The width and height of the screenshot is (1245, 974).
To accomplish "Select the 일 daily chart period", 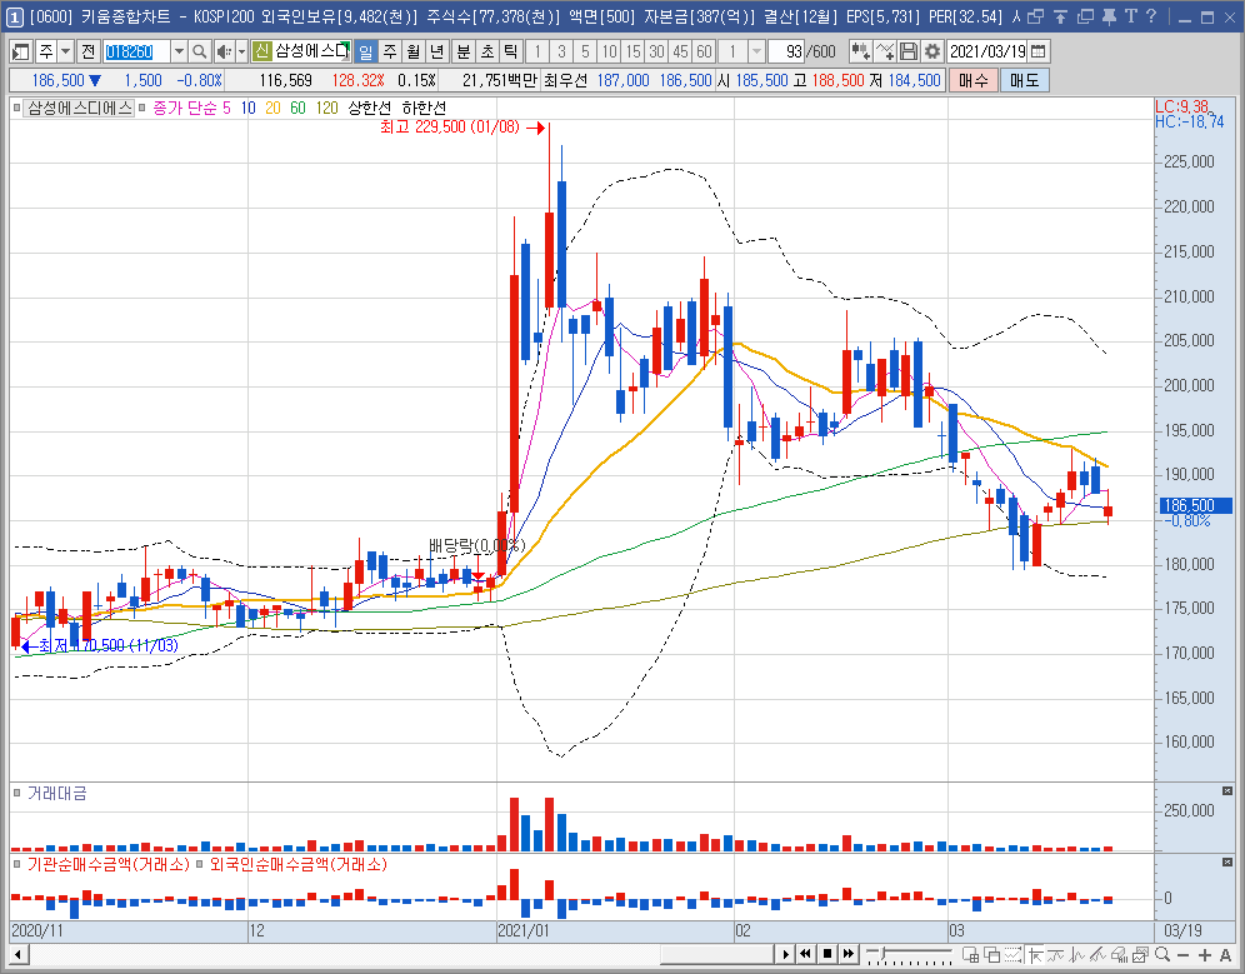I will tap(366, 51).
